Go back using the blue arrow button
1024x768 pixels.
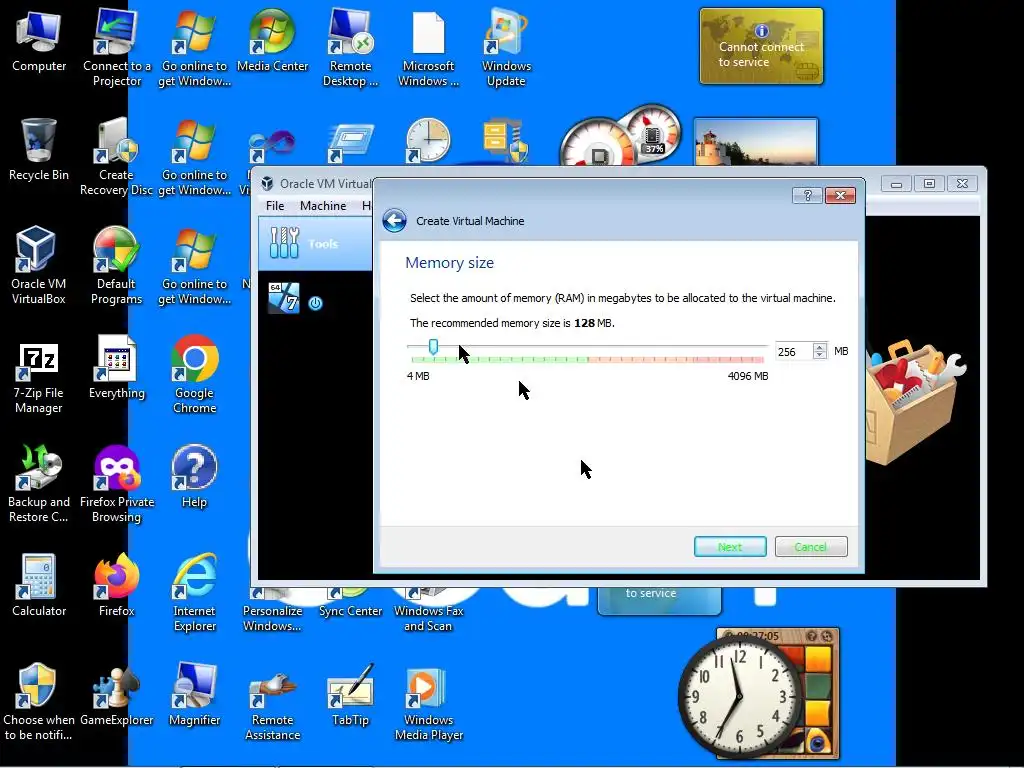click(x=394, y=221)
